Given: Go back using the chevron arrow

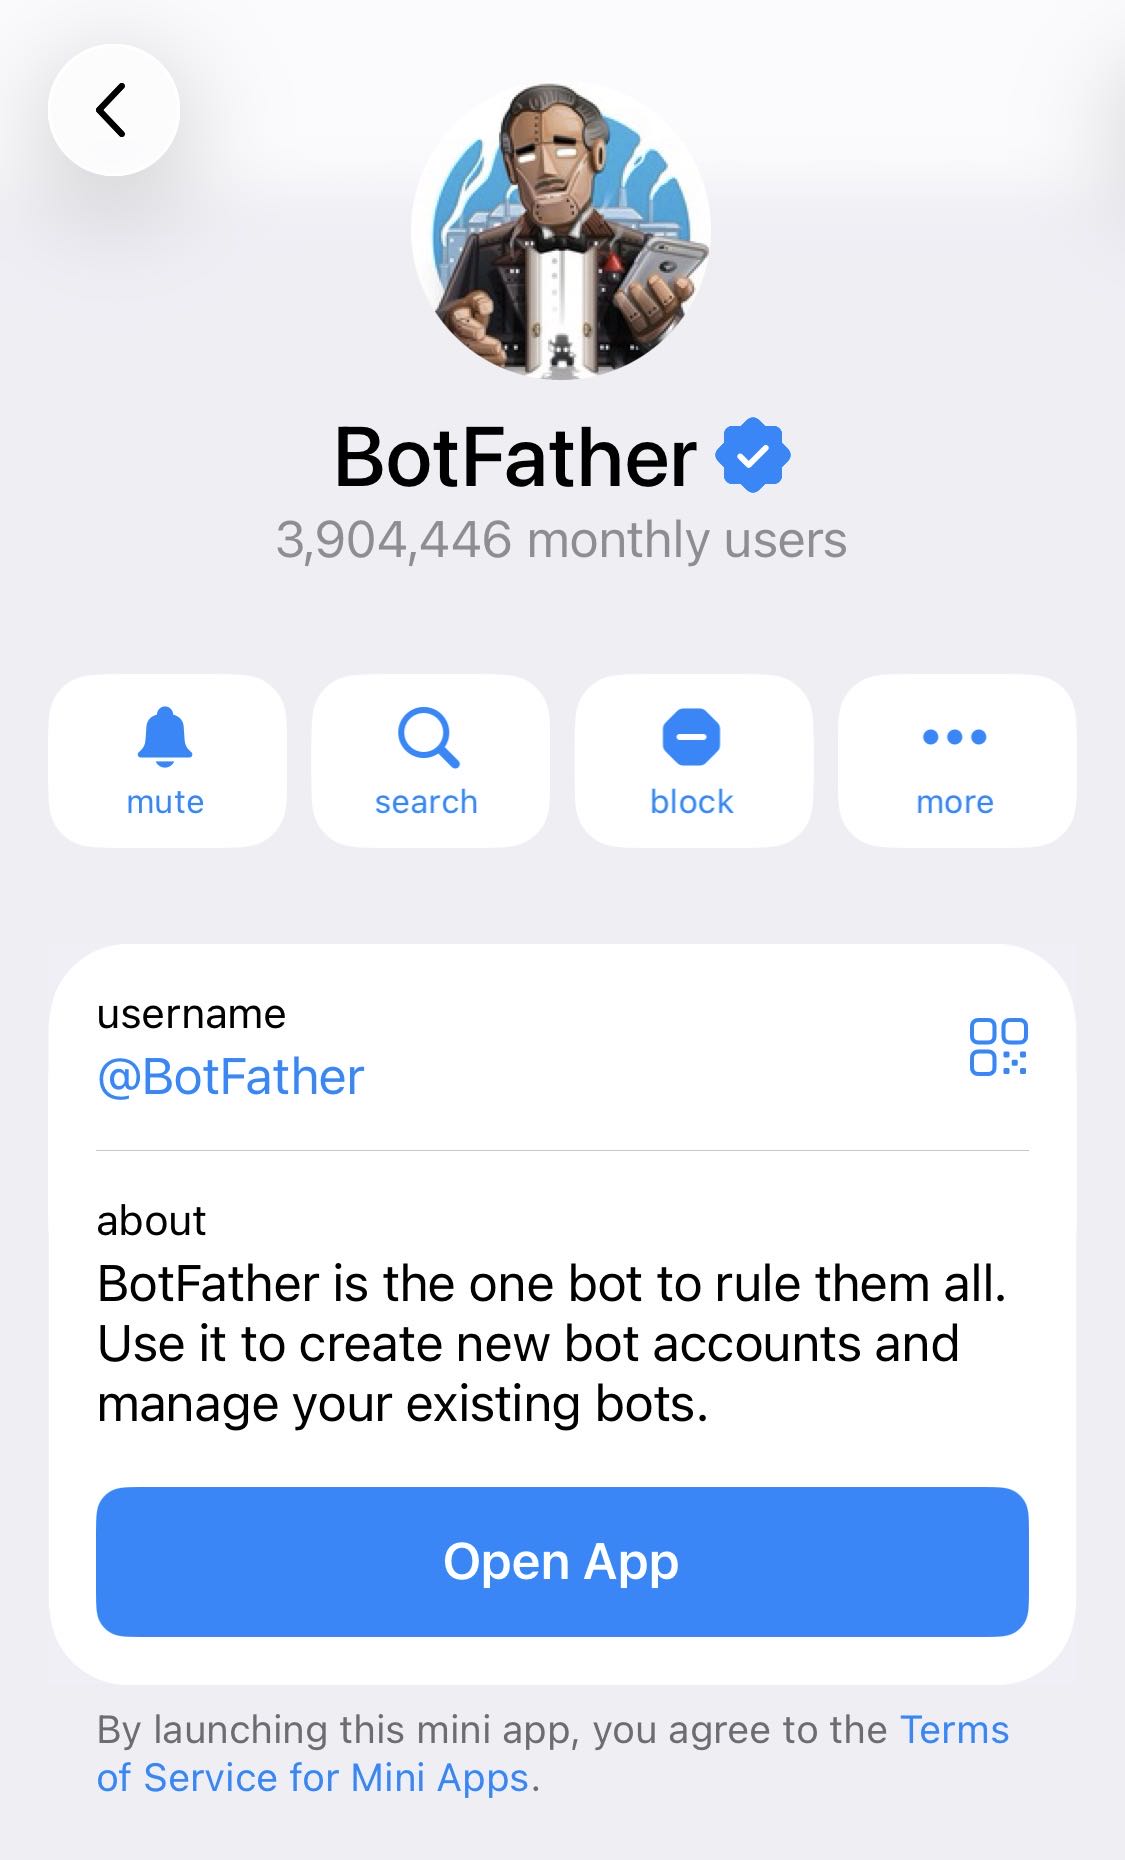Looking at the screenshot, I should pyautogui.click(x=113, y=110).
